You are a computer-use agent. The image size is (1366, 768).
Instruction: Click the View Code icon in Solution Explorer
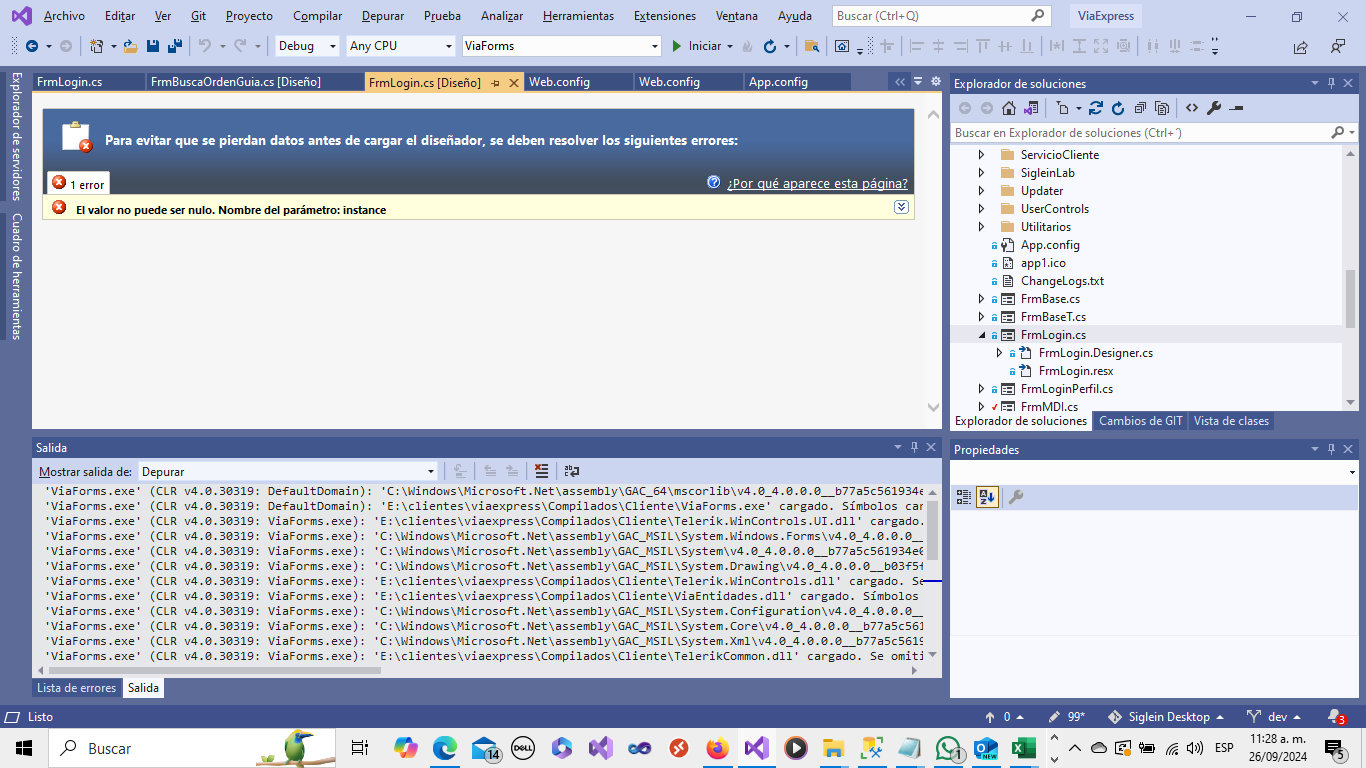(x=1192, y=108)
